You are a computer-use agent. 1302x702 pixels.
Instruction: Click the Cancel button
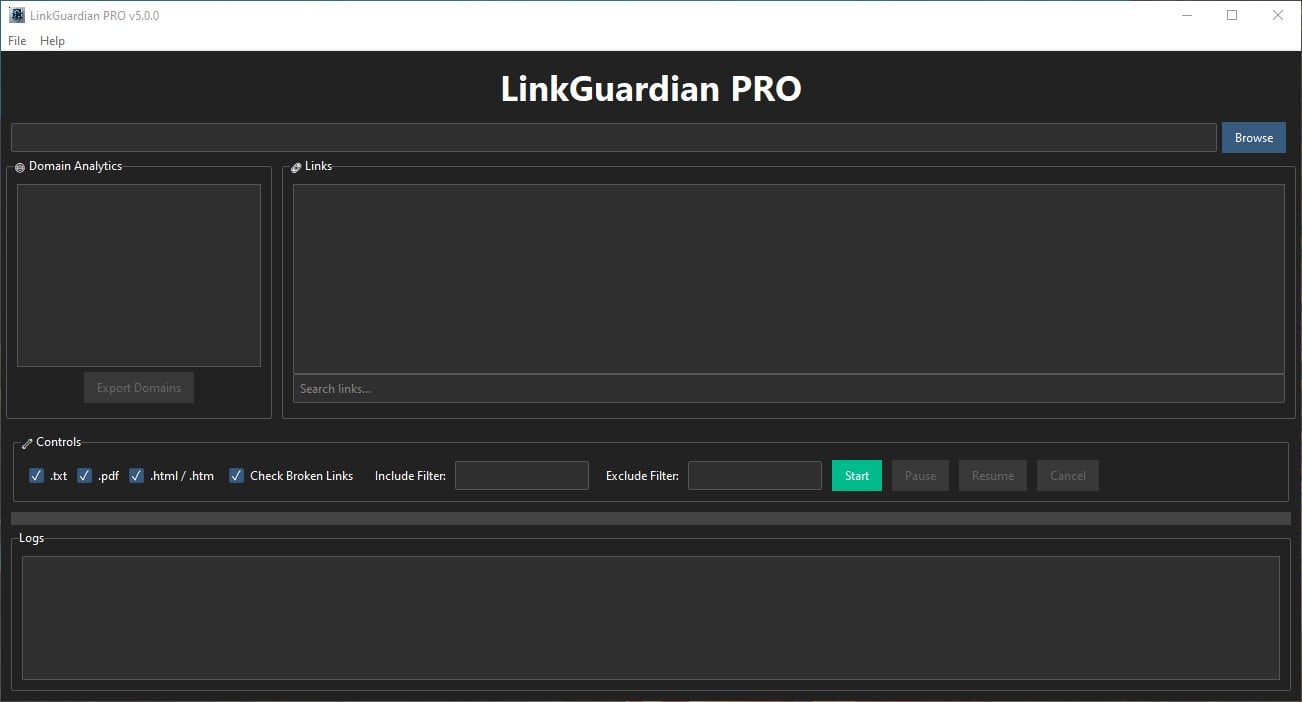coord(1068,476)
